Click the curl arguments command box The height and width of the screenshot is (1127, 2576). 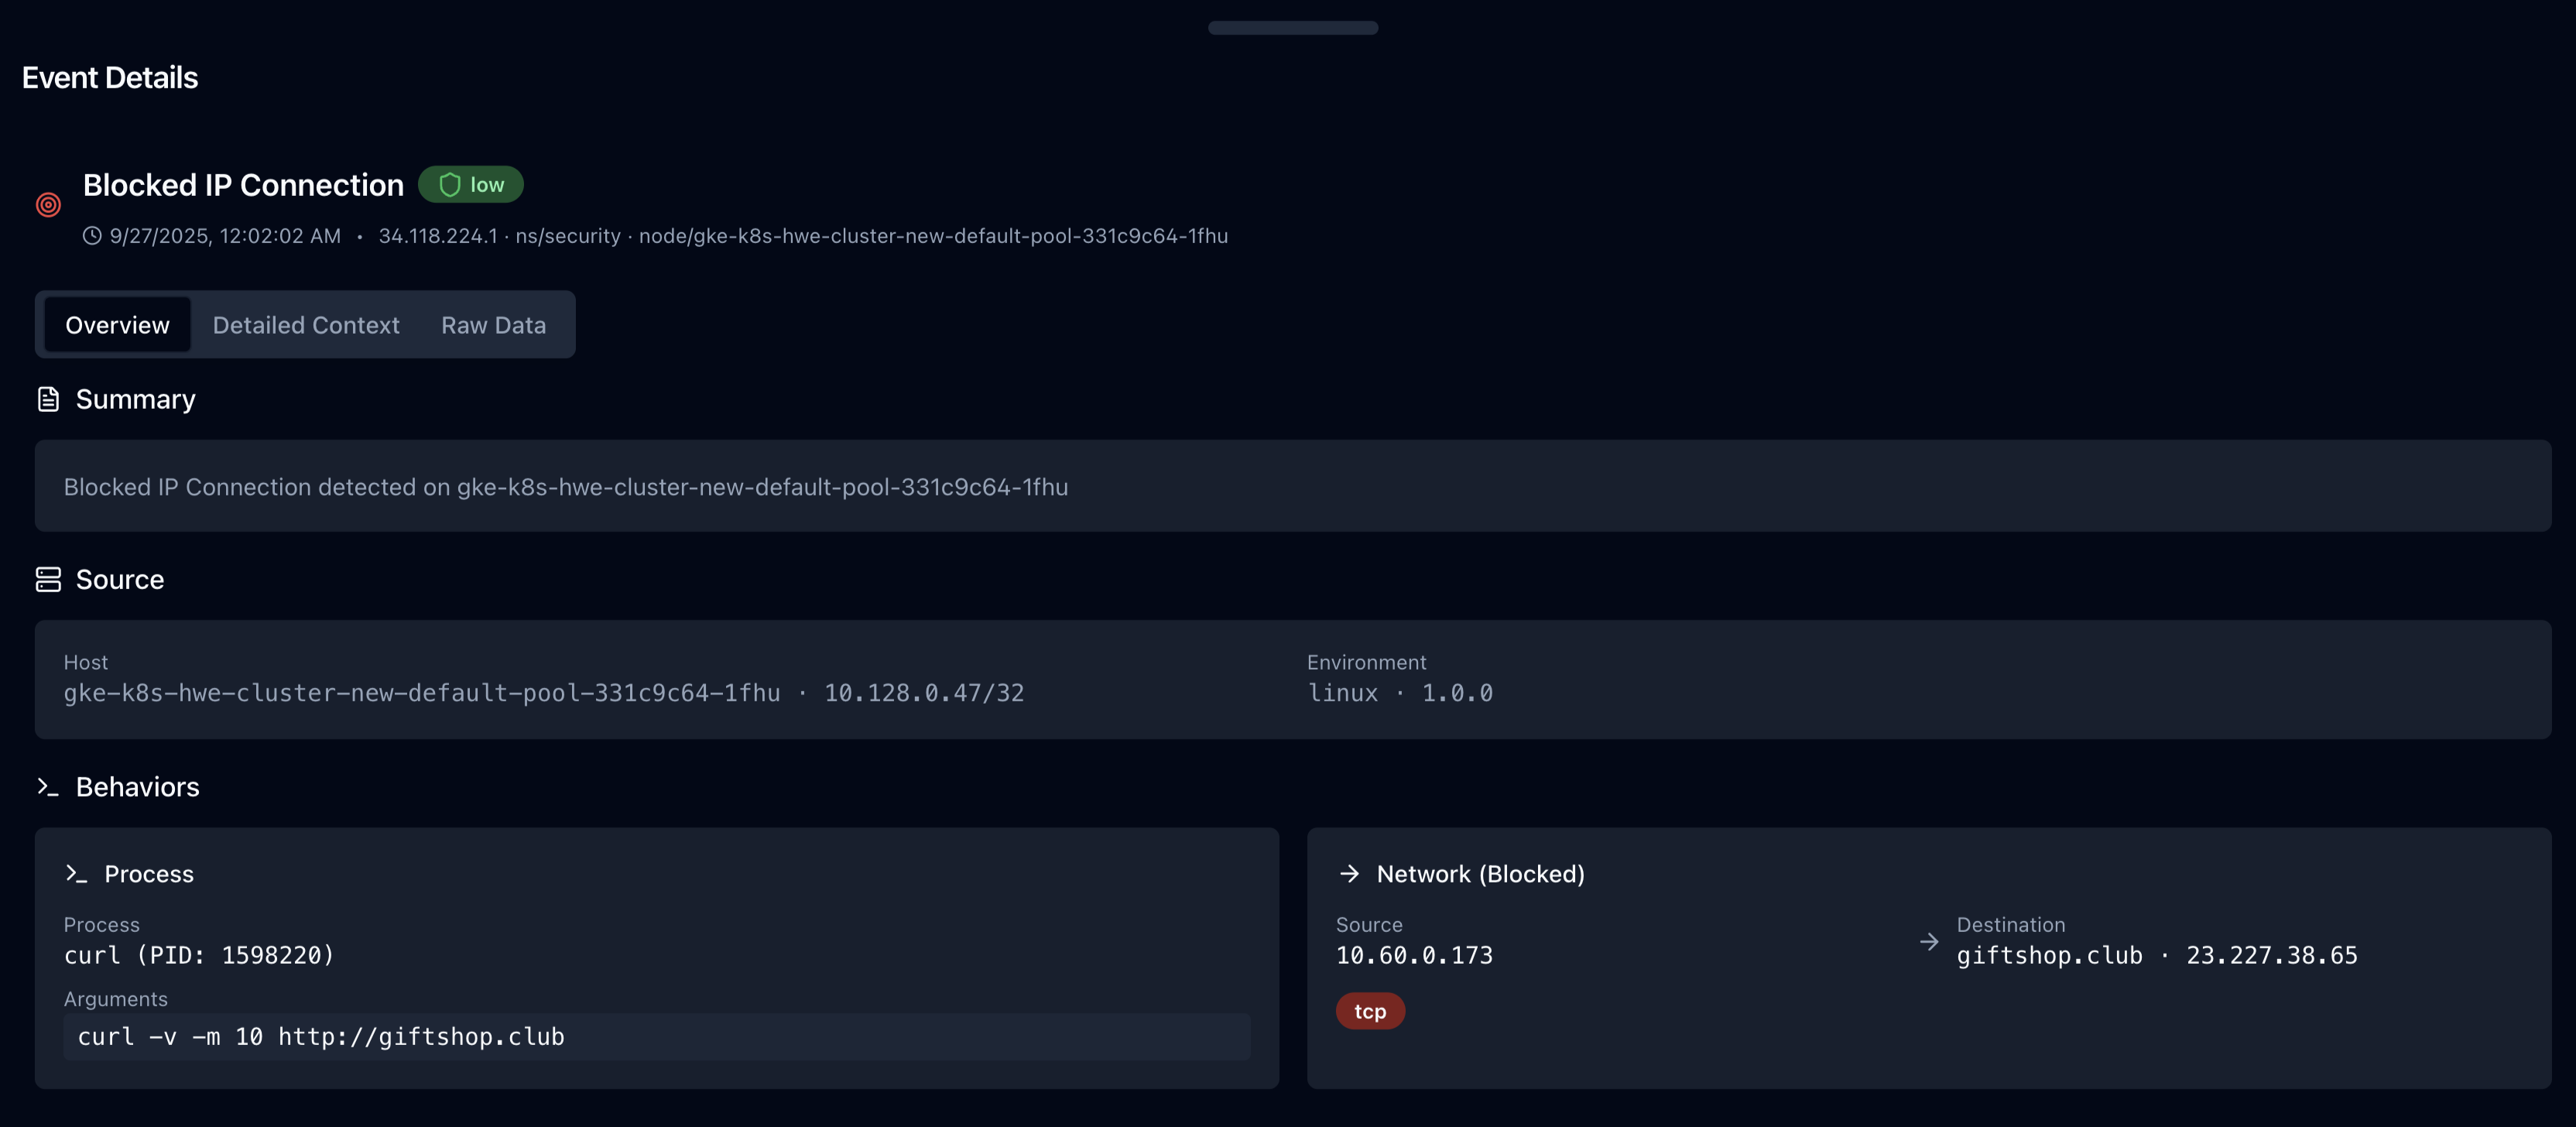[656, 1037]
